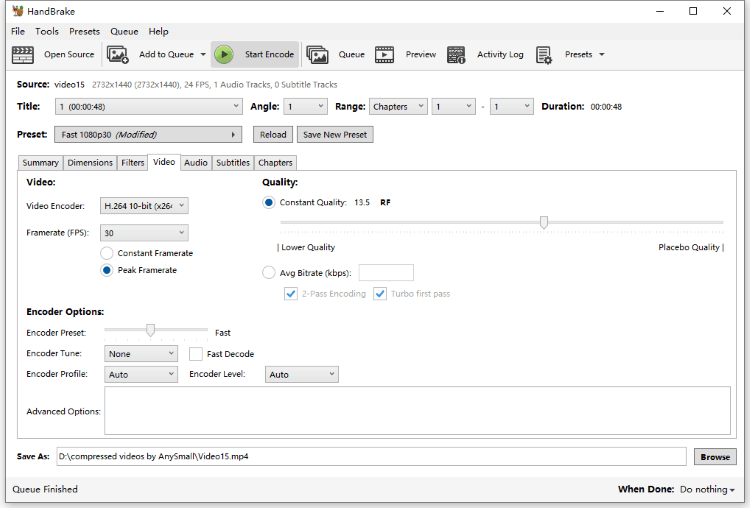Image resolution: width=750 pixels, height=508 pixels.
Task: Click the Save New Preset button
Action: pos(335,135)
